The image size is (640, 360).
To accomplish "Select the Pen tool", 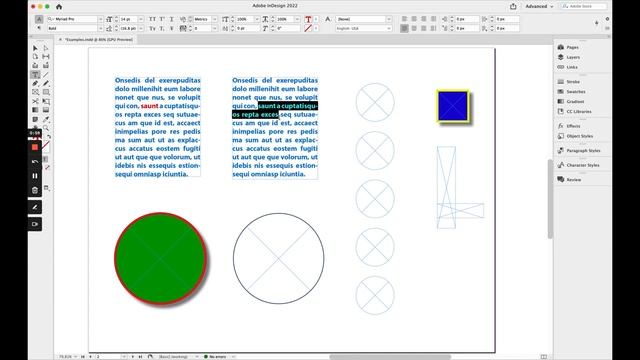I will pos(35,84).
